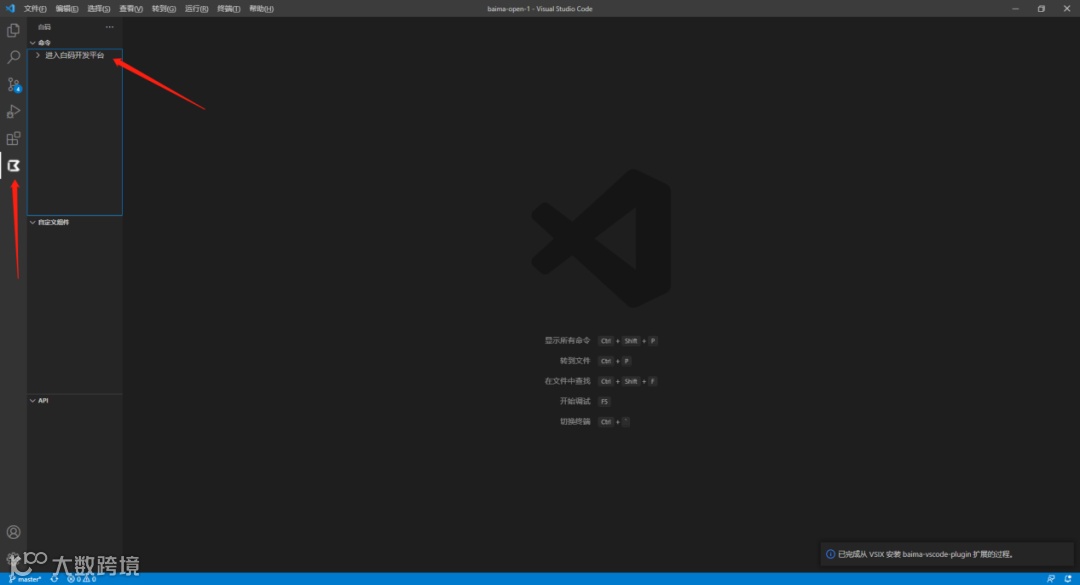Click the 白码 sidebar title
The image size is (1080, 585).
(x=45, y=27)
